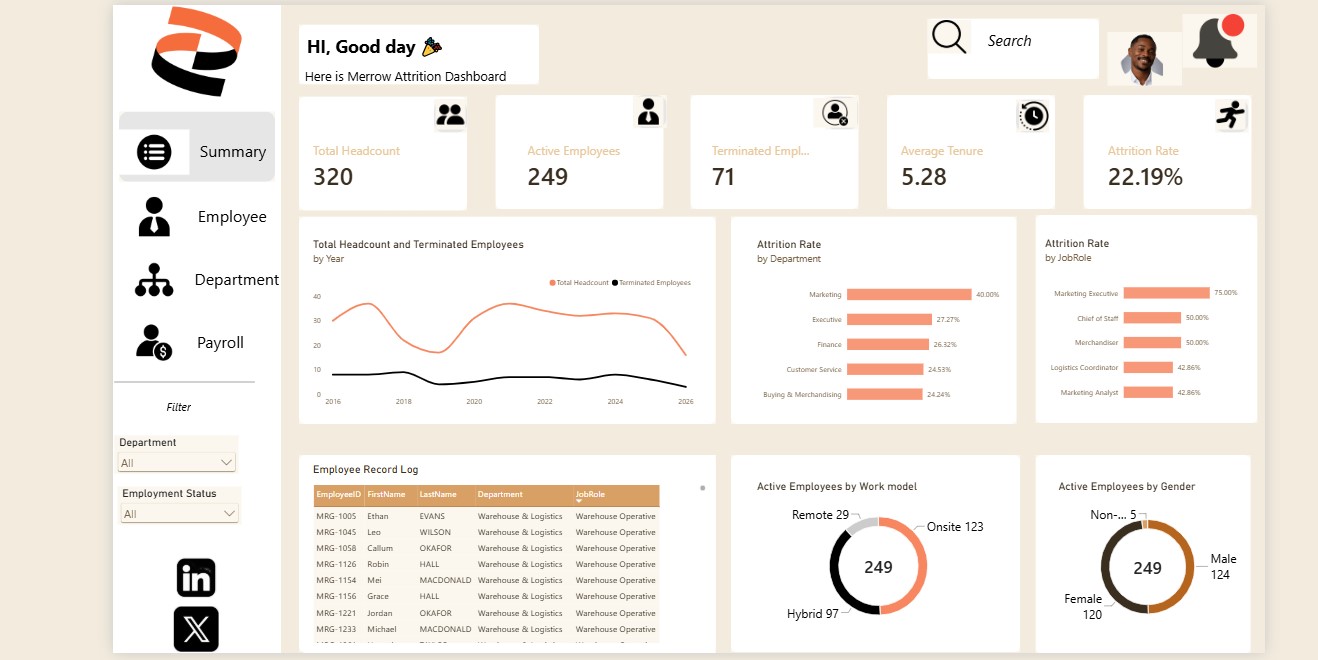Select employee ID MRG-1045 cell
The height and width of the screenshot is (660, 1318).
coord(335,532)
